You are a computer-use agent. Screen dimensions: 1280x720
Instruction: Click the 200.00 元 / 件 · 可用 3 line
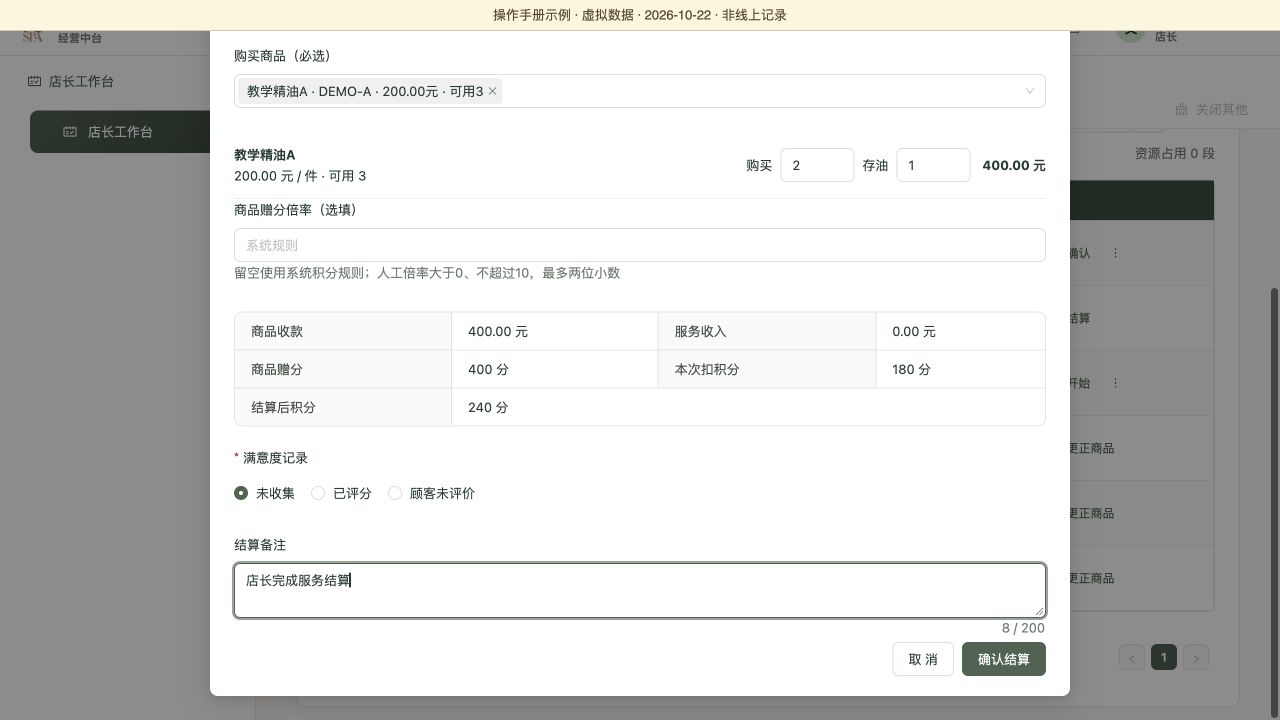(300, 176)
